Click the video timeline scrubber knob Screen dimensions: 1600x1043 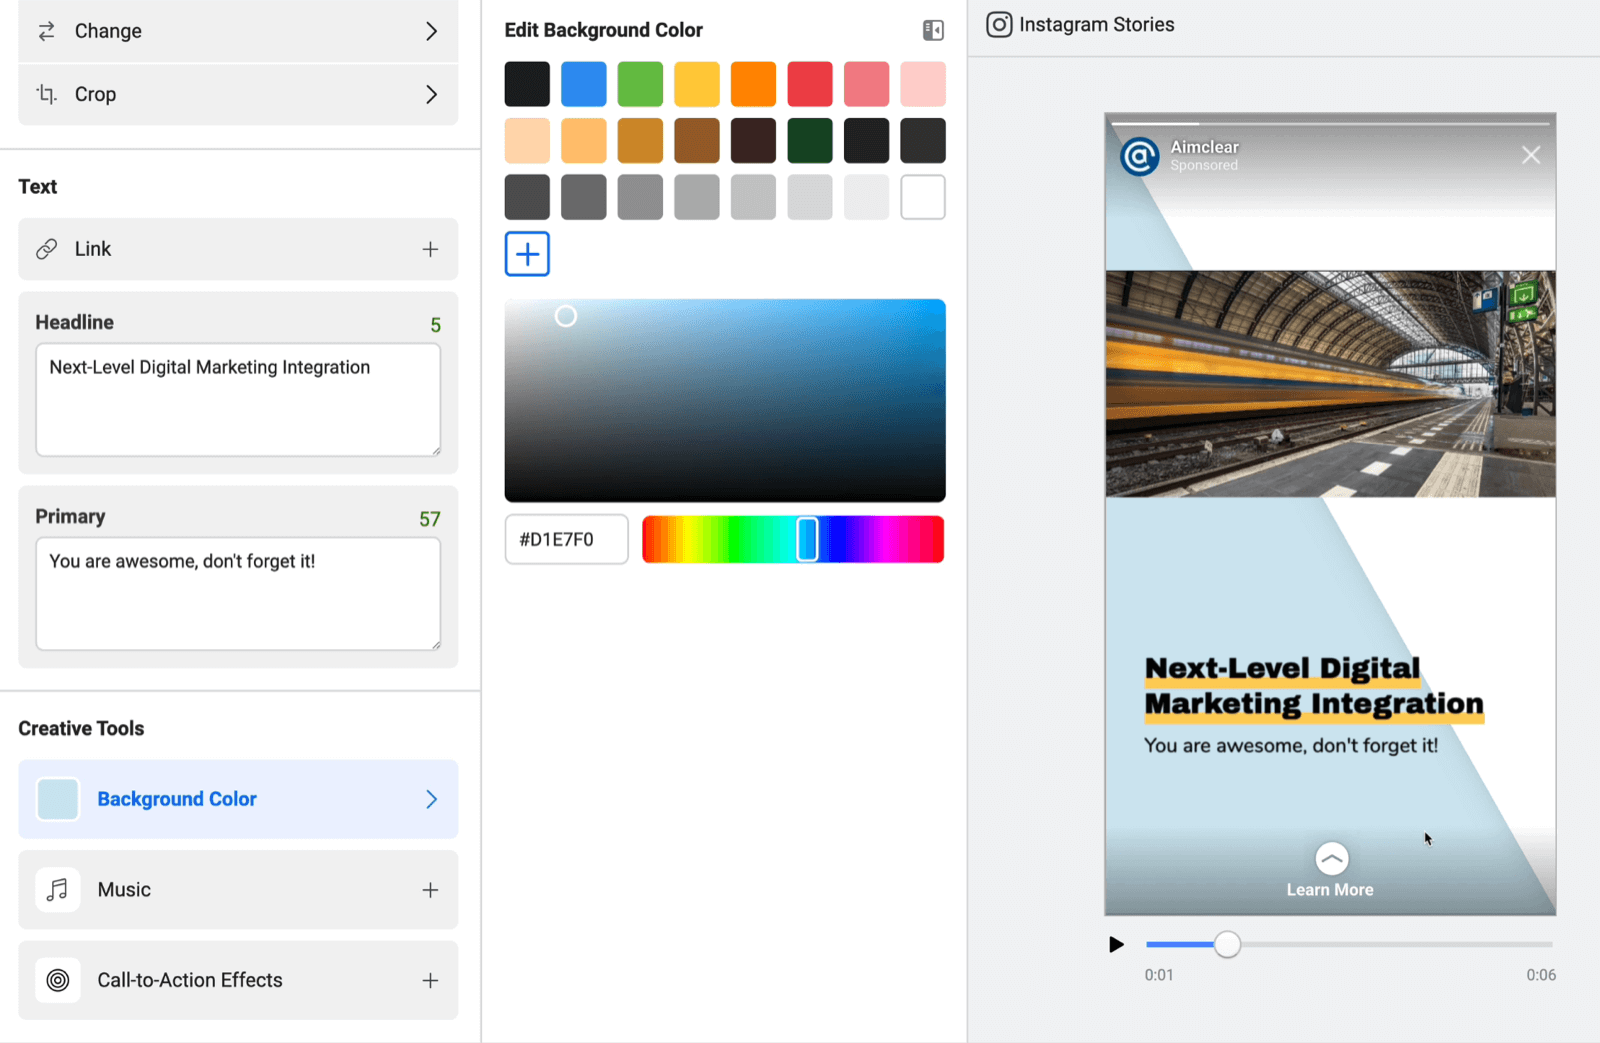[x=1227, y=944]
